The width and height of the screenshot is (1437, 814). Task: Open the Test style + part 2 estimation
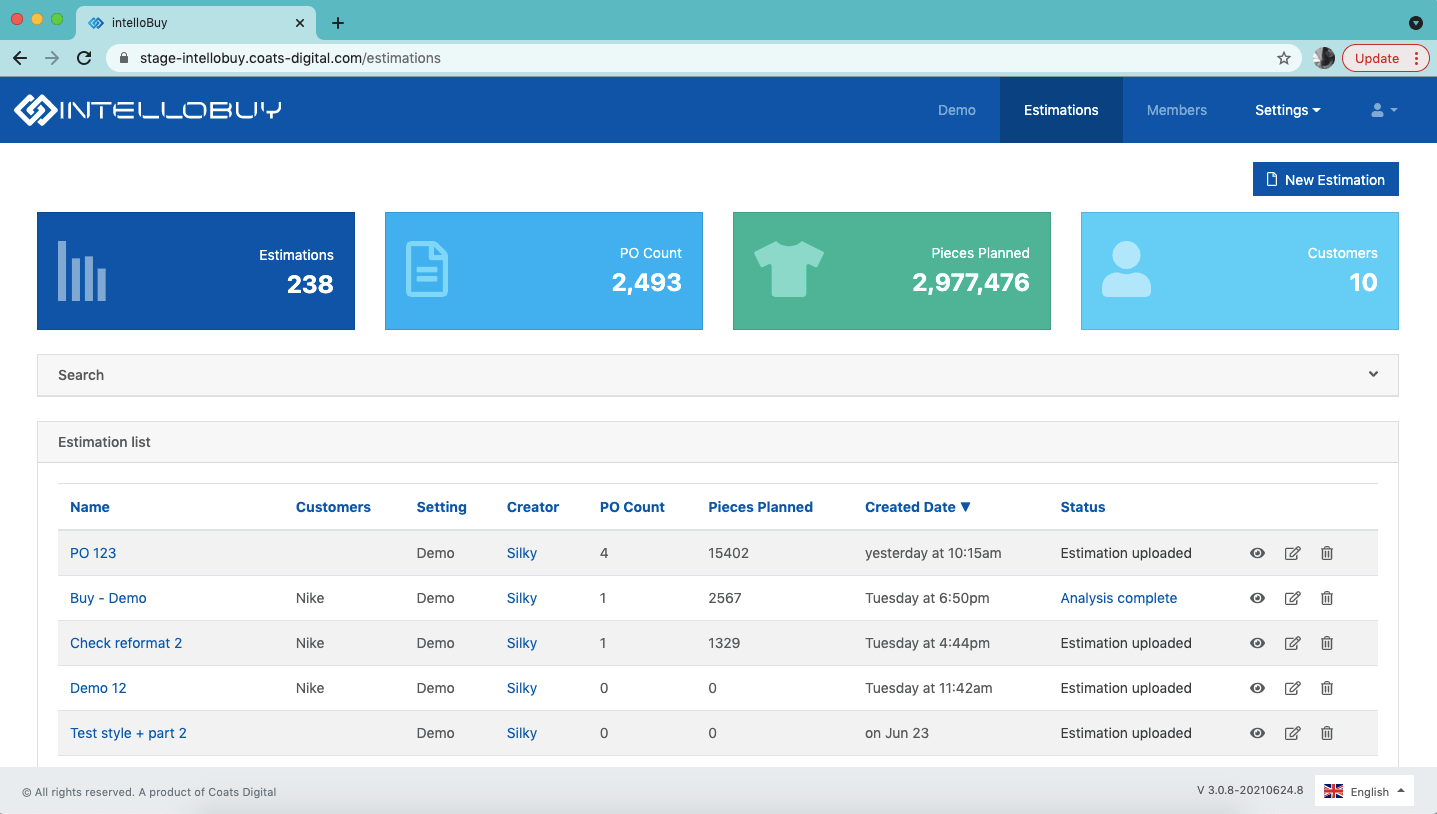128,733
